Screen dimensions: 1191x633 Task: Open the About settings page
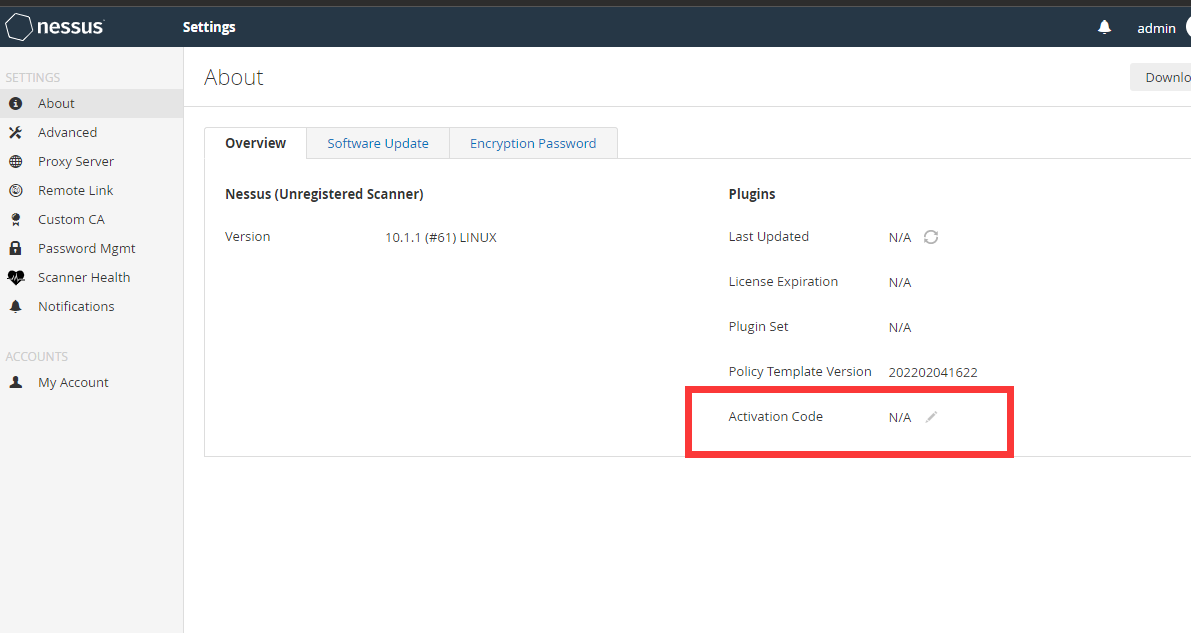click(91, 103)
